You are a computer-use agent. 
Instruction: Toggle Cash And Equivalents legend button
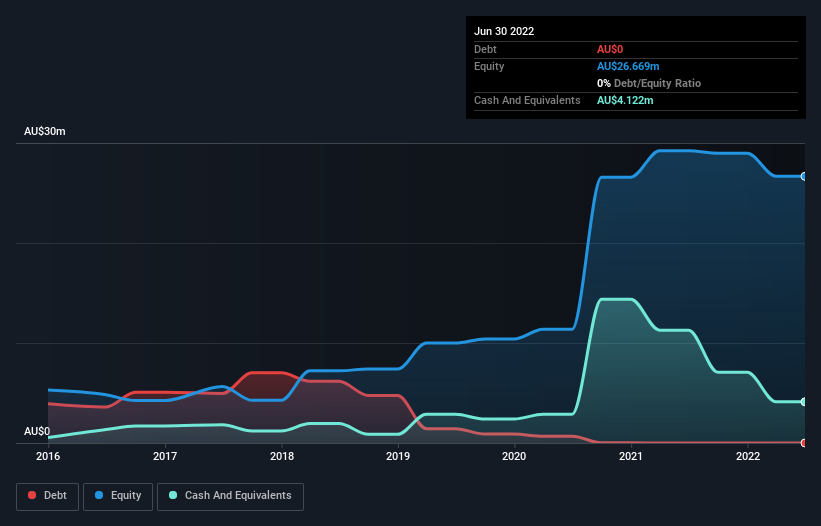230,496
